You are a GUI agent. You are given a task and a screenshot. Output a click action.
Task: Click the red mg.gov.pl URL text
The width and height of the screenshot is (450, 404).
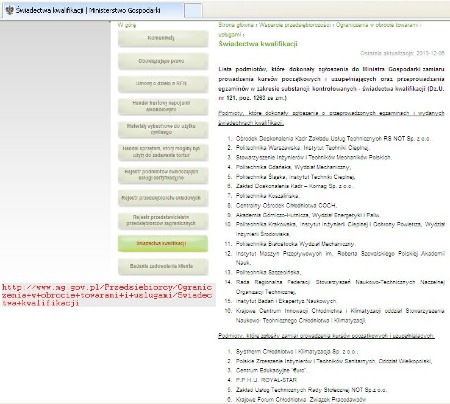coord(107,295)
